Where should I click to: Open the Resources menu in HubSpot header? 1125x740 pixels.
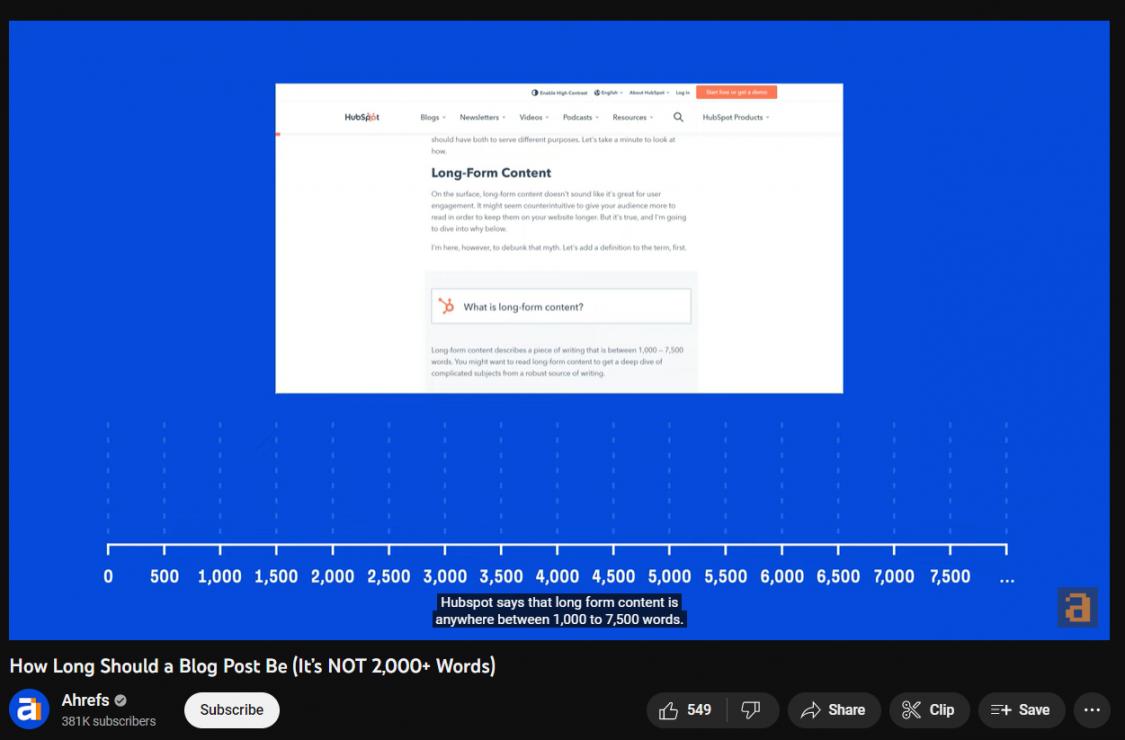(x=632, y=117)
